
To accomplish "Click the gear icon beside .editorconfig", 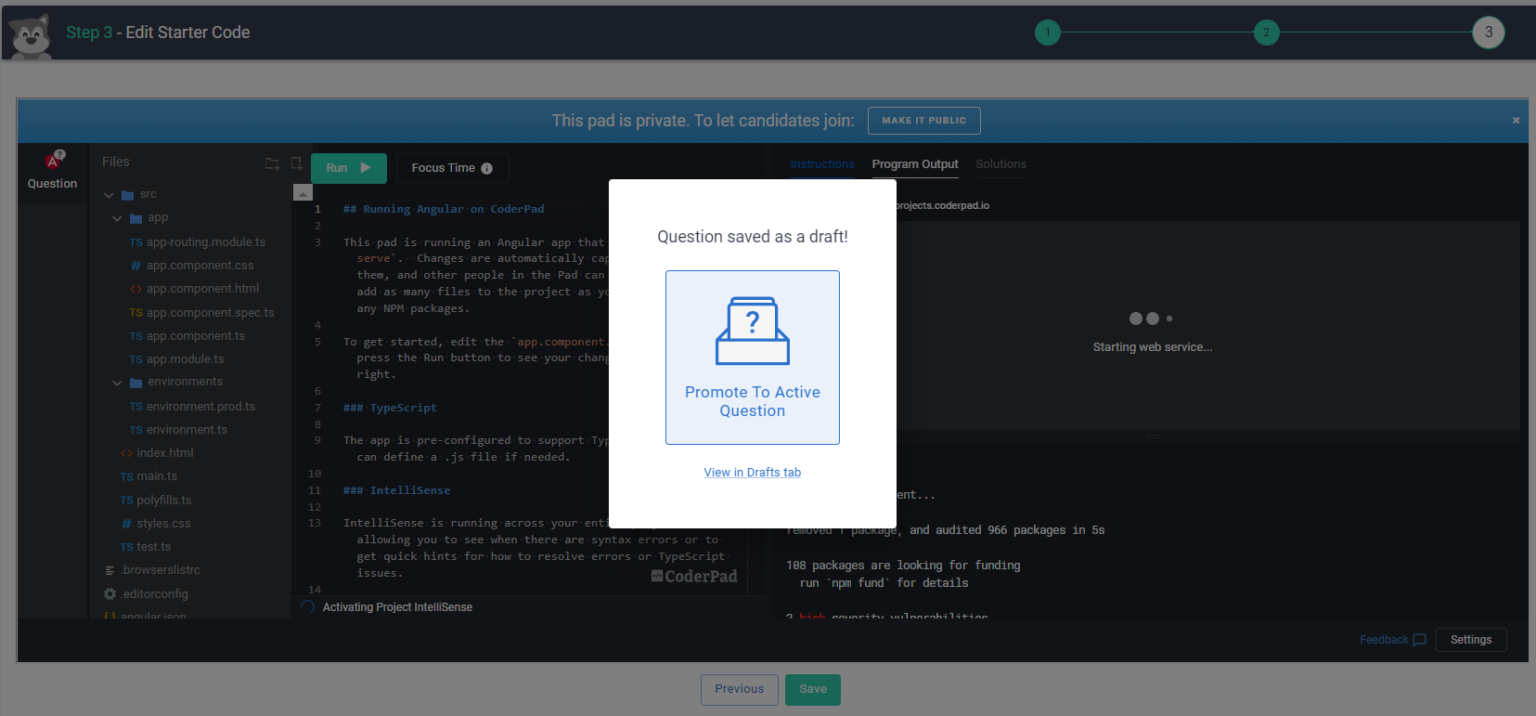I will [110, 593].
